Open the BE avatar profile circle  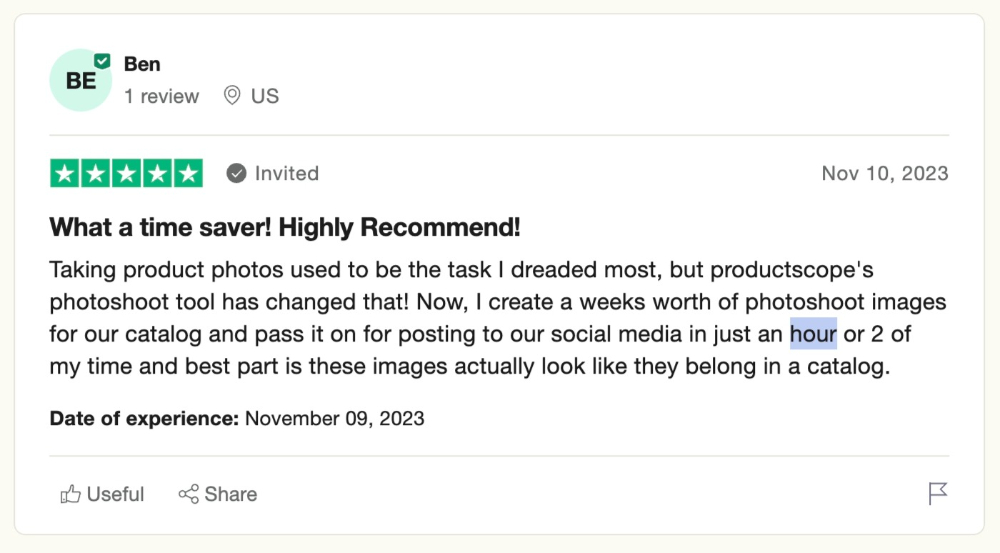(x=81, y=80)
